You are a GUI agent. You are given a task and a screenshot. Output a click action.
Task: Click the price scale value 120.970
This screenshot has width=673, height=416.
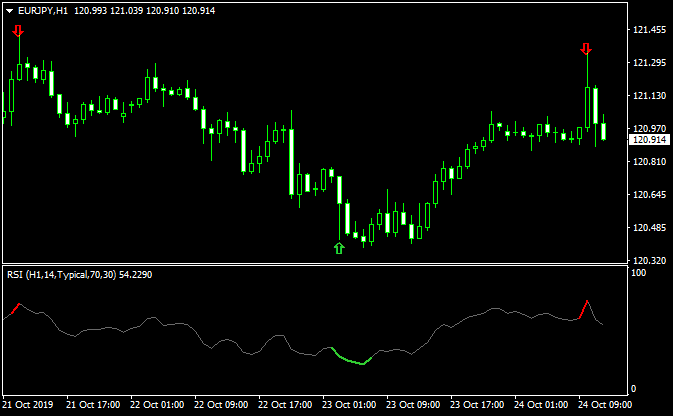(650, 128)
